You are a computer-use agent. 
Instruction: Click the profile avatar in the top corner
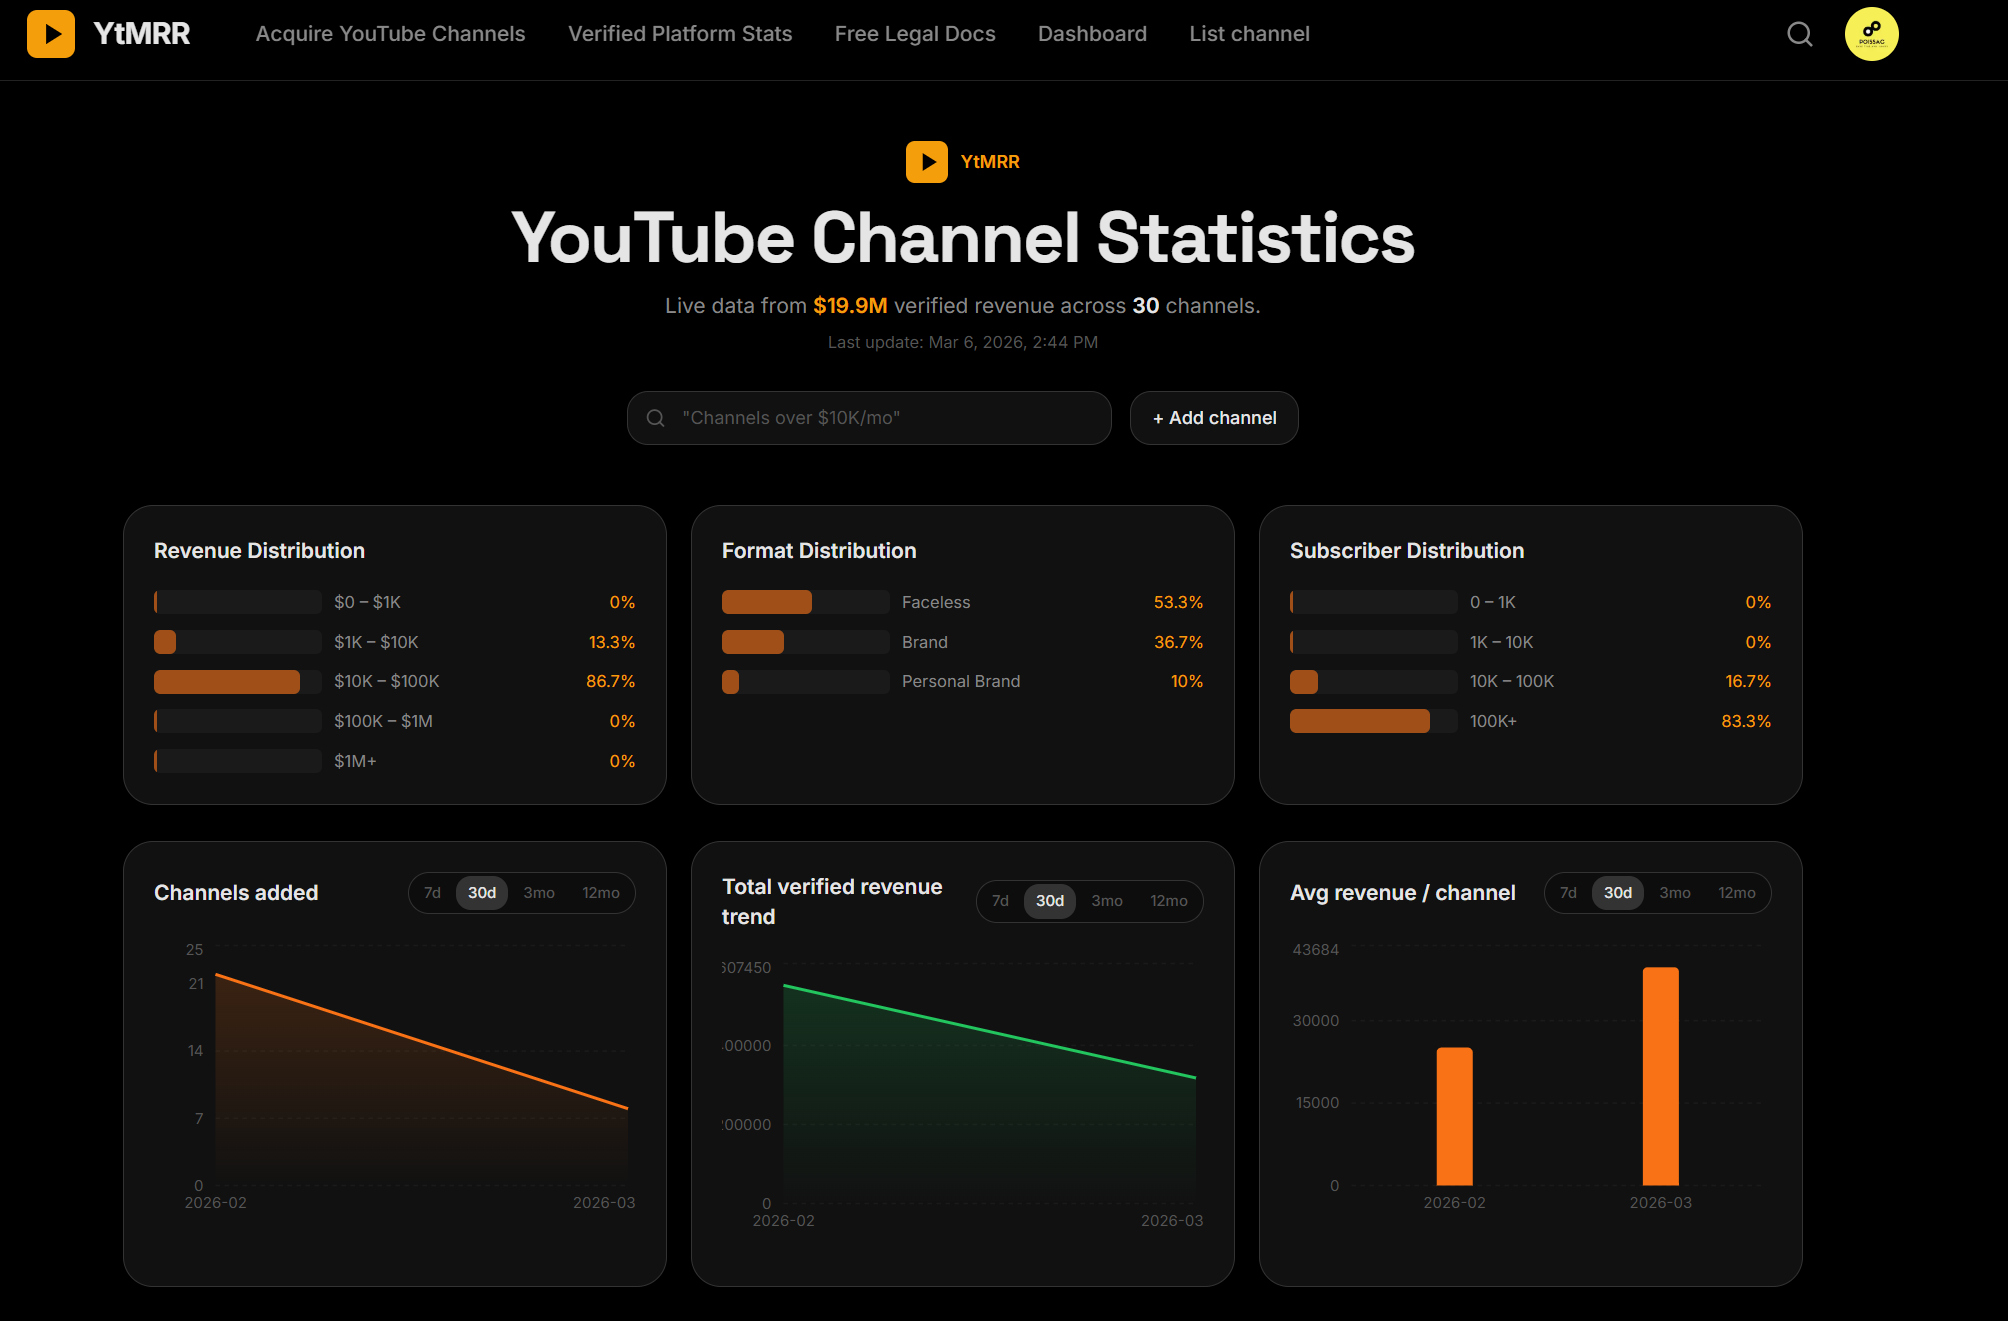click(1872, 33)
